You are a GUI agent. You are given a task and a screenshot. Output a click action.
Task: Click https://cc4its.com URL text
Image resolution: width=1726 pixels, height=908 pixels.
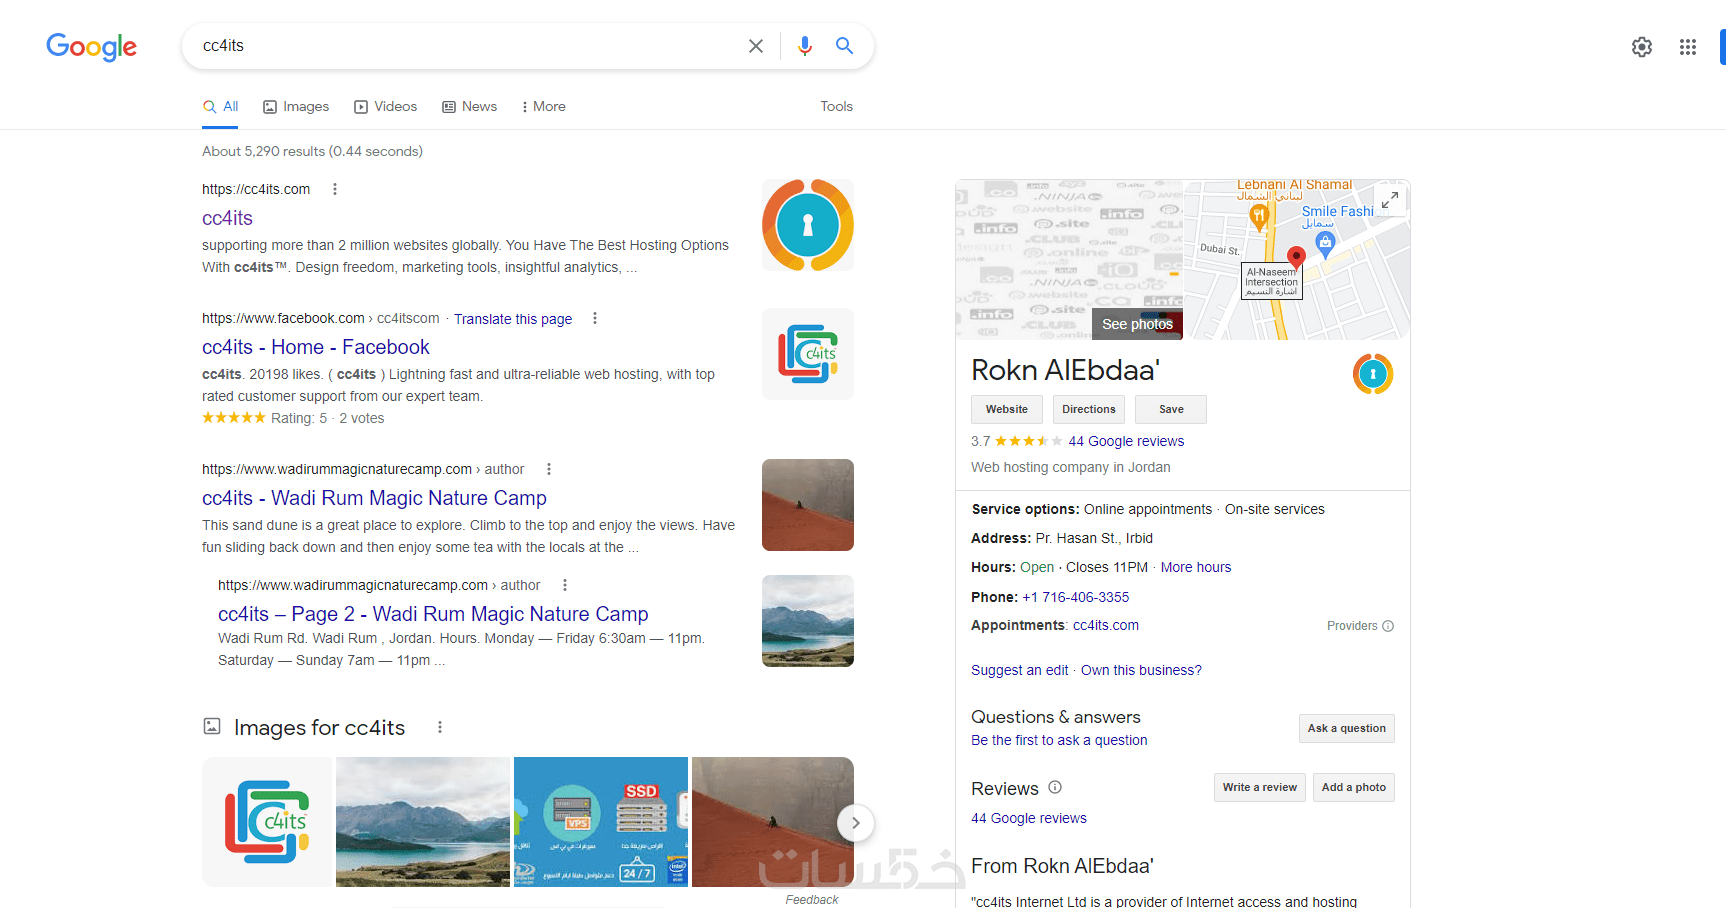point(256,189)
